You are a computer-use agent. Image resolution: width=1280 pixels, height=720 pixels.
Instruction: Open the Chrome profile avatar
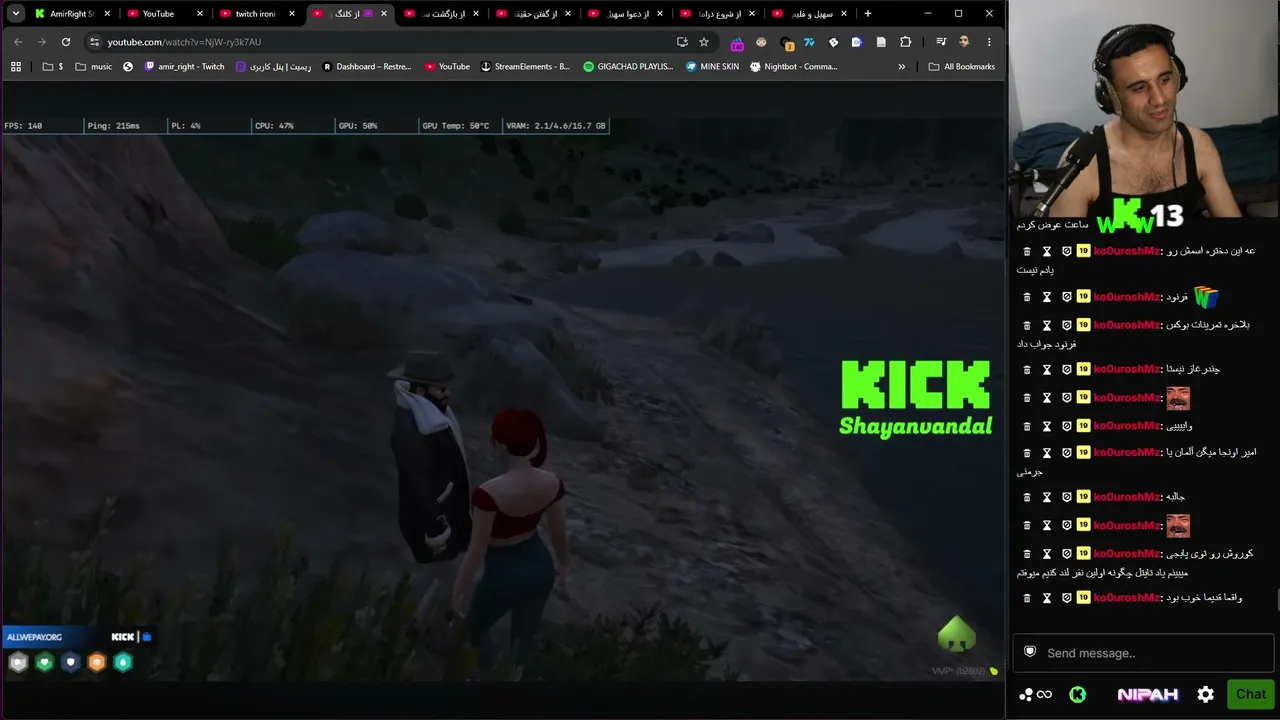click(x=964, y=42)
